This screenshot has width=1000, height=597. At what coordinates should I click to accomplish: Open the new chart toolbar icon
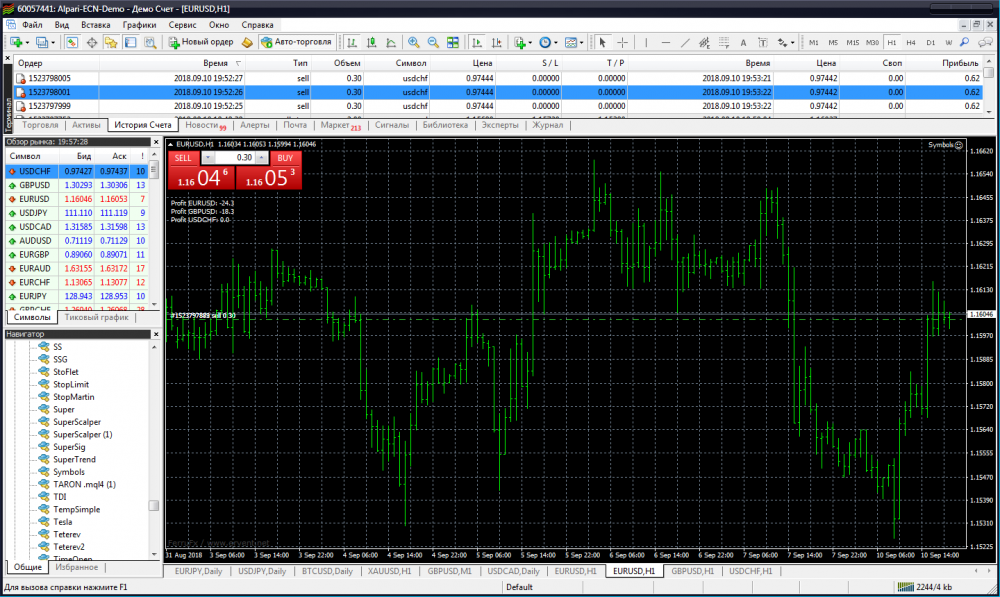pyautogui.click(x=17, y=42)
